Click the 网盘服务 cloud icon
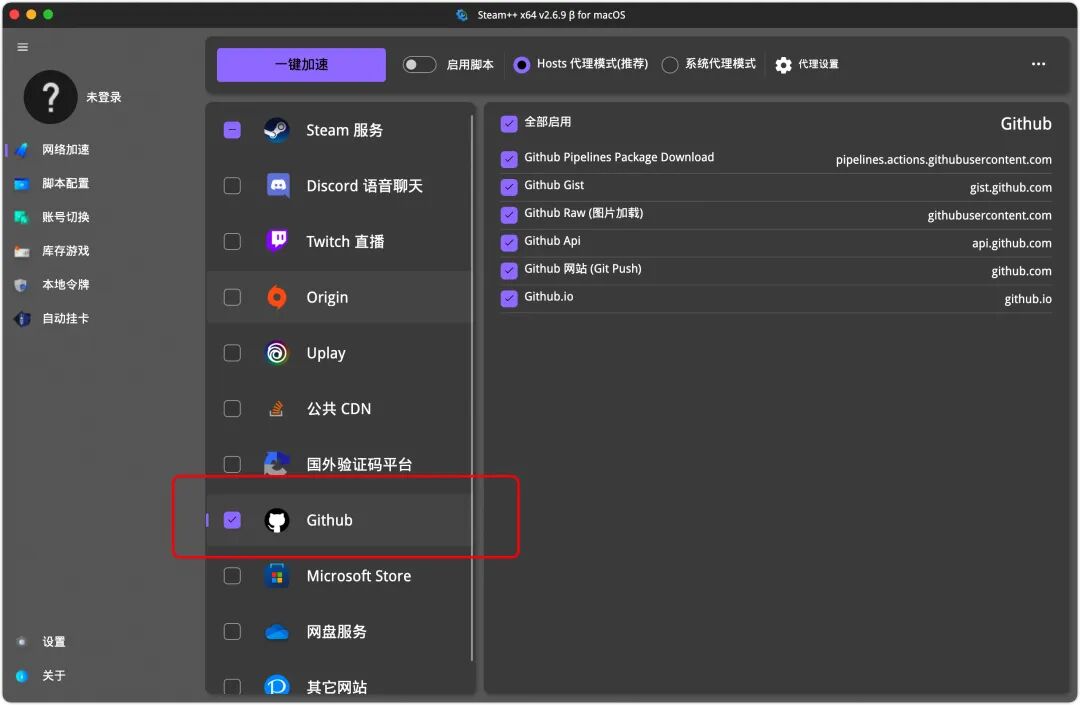The width and height of the screenshot is (1080, 705). (277, 631)
